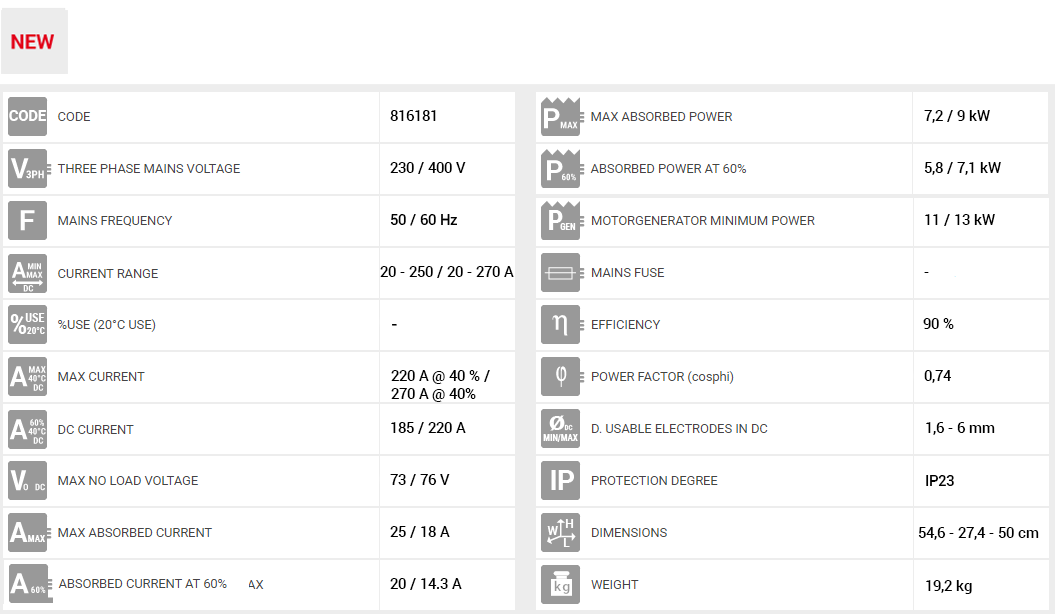1055x614 pixels.
Task: Select the efficiency eta icon
Action: point(560,324)
